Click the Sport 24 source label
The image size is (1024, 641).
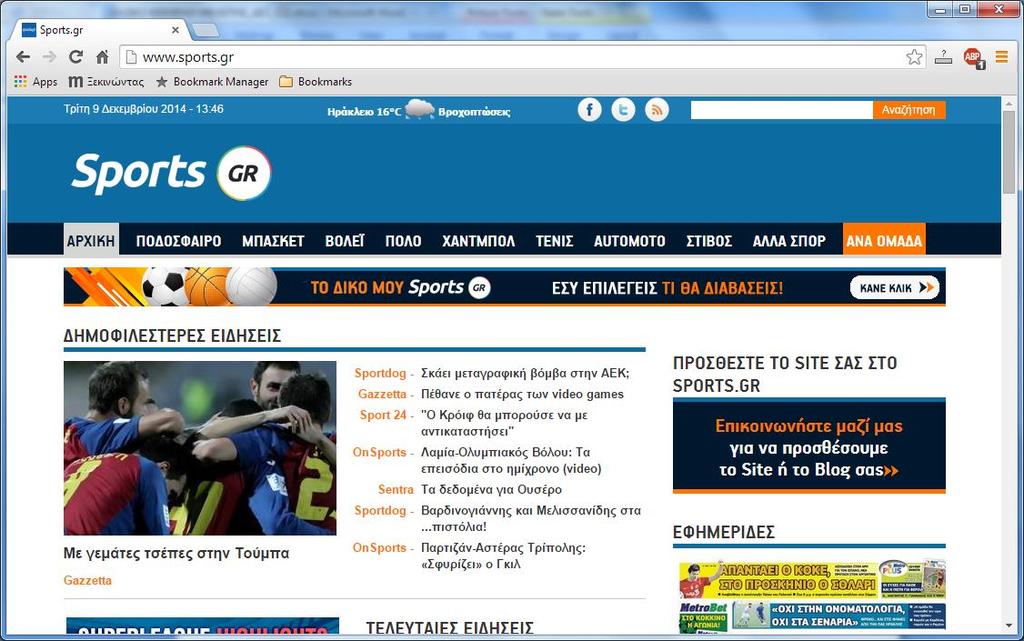click(x=383, y=415)
